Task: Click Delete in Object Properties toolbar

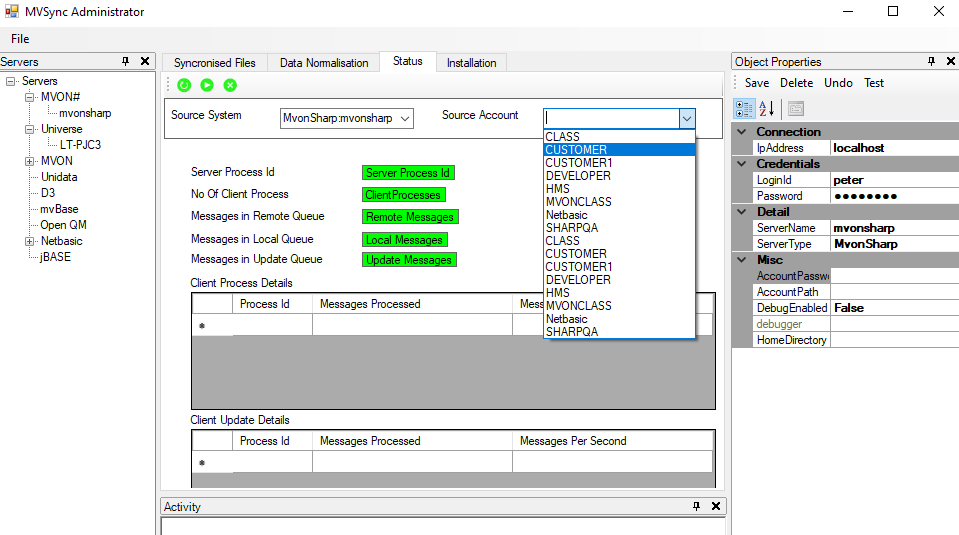Action: [x=796, y=83]
